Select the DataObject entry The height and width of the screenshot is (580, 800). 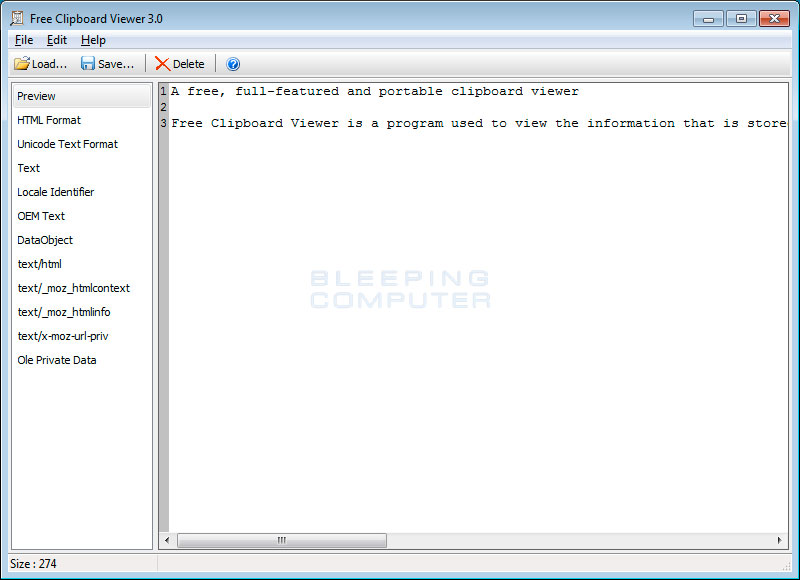tap(45, 240)
